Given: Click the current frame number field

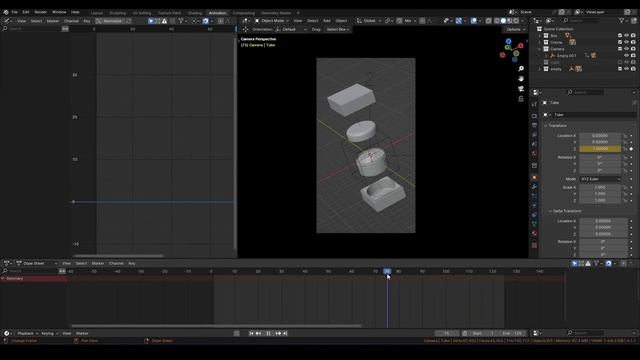Looking at the screenshot, I should (x=447, y=333).
